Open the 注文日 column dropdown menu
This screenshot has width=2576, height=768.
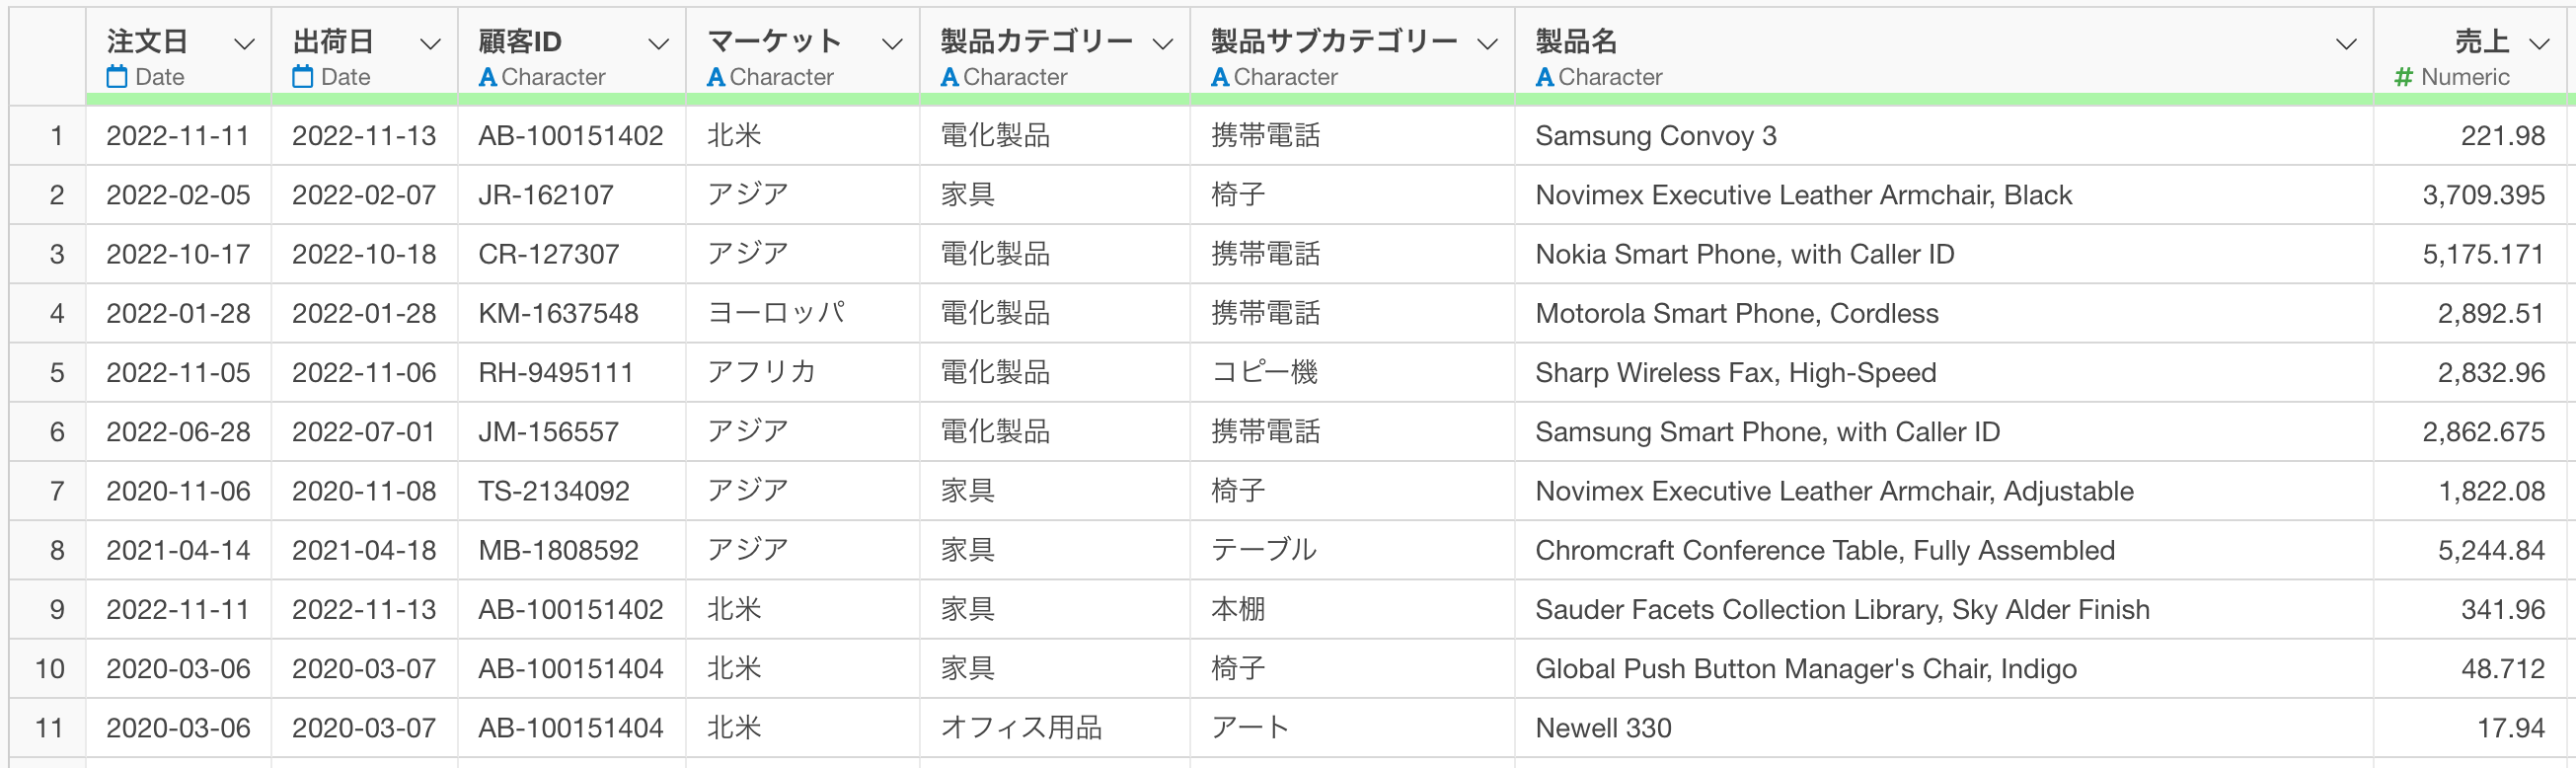pyautogui.click(x=244, y=44)
